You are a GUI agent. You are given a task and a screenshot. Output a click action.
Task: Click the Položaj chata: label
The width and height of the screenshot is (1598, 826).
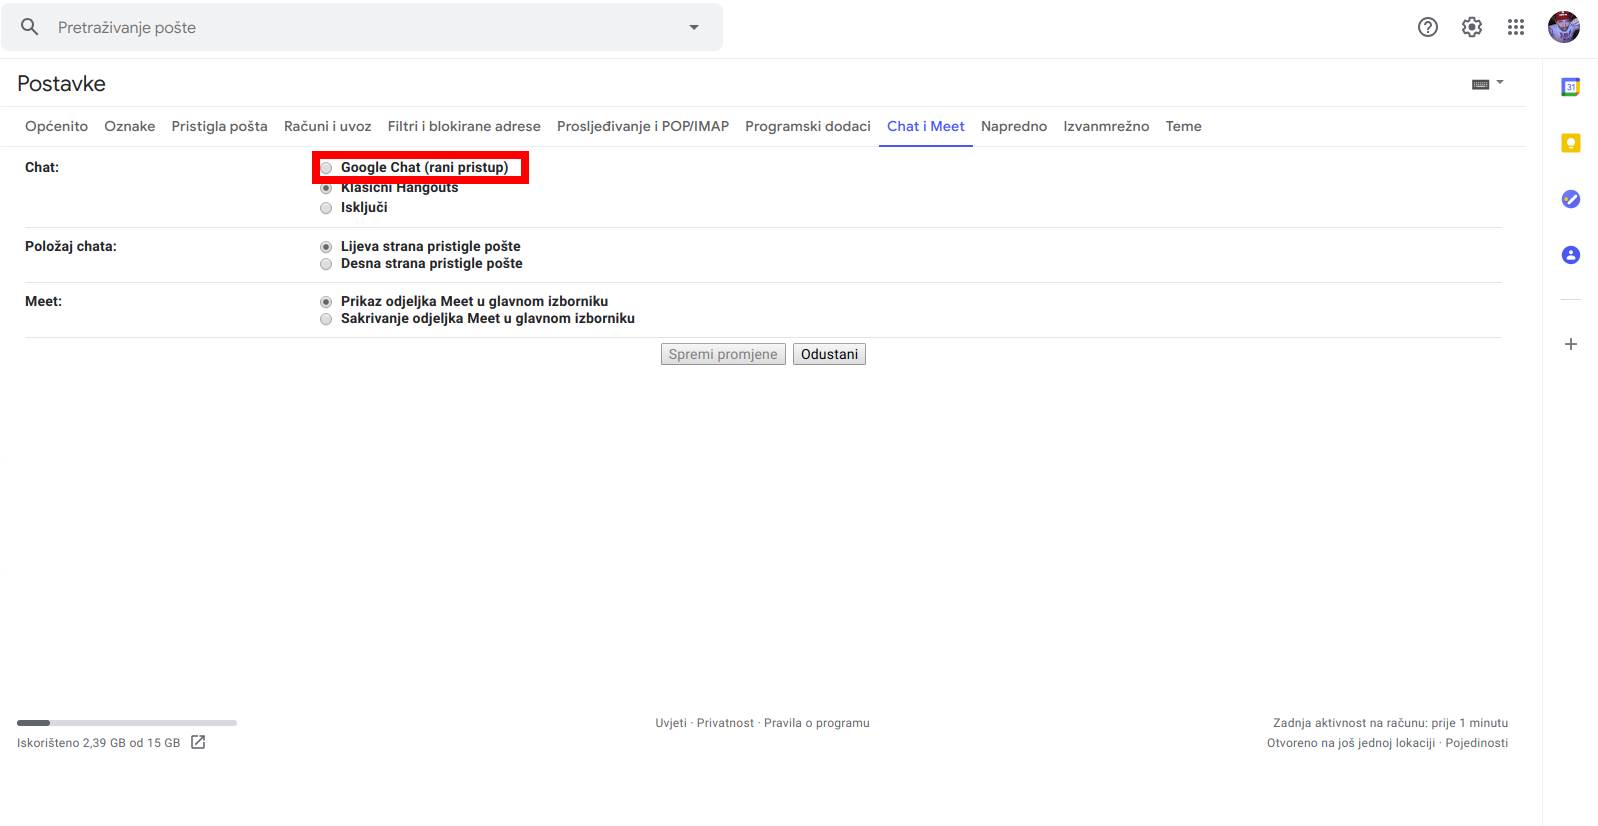[71, 246]
